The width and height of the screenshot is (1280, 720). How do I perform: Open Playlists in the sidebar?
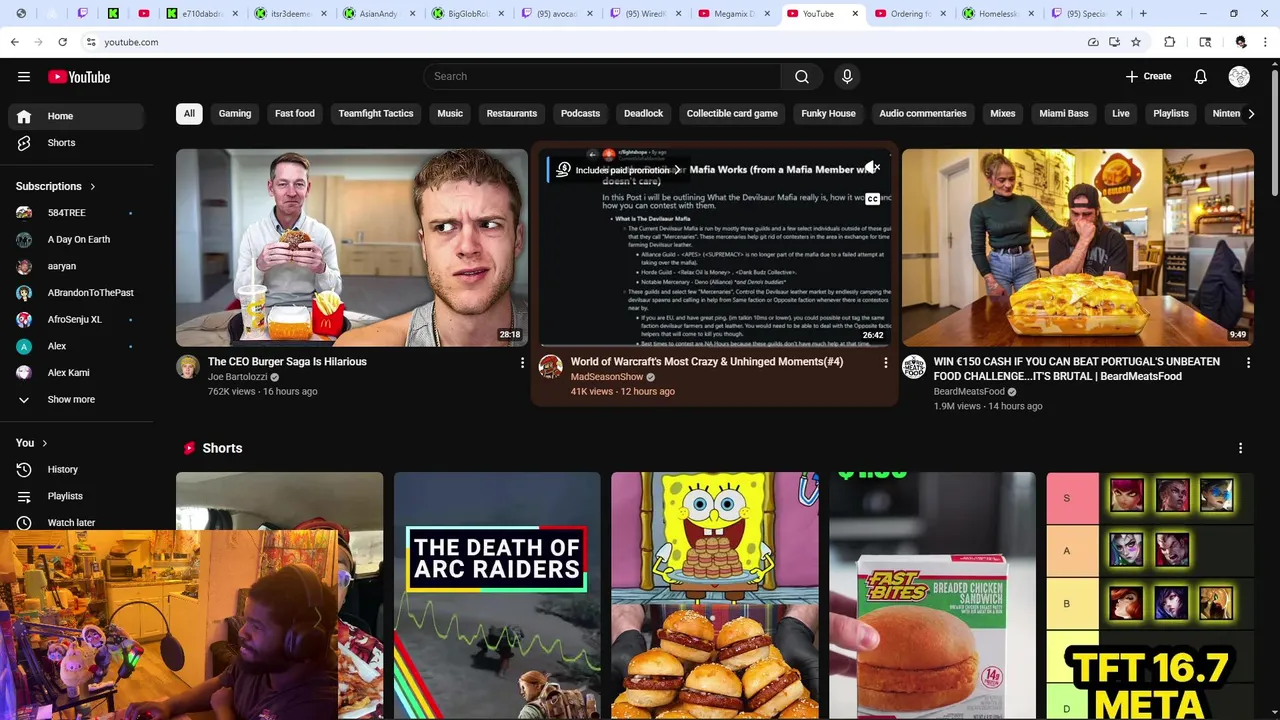(78, 496)
